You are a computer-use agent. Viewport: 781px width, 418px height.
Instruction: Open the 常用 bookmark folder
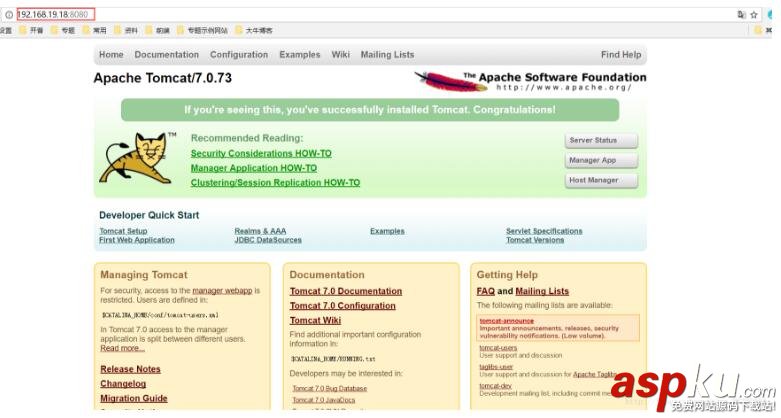(95, 30)
